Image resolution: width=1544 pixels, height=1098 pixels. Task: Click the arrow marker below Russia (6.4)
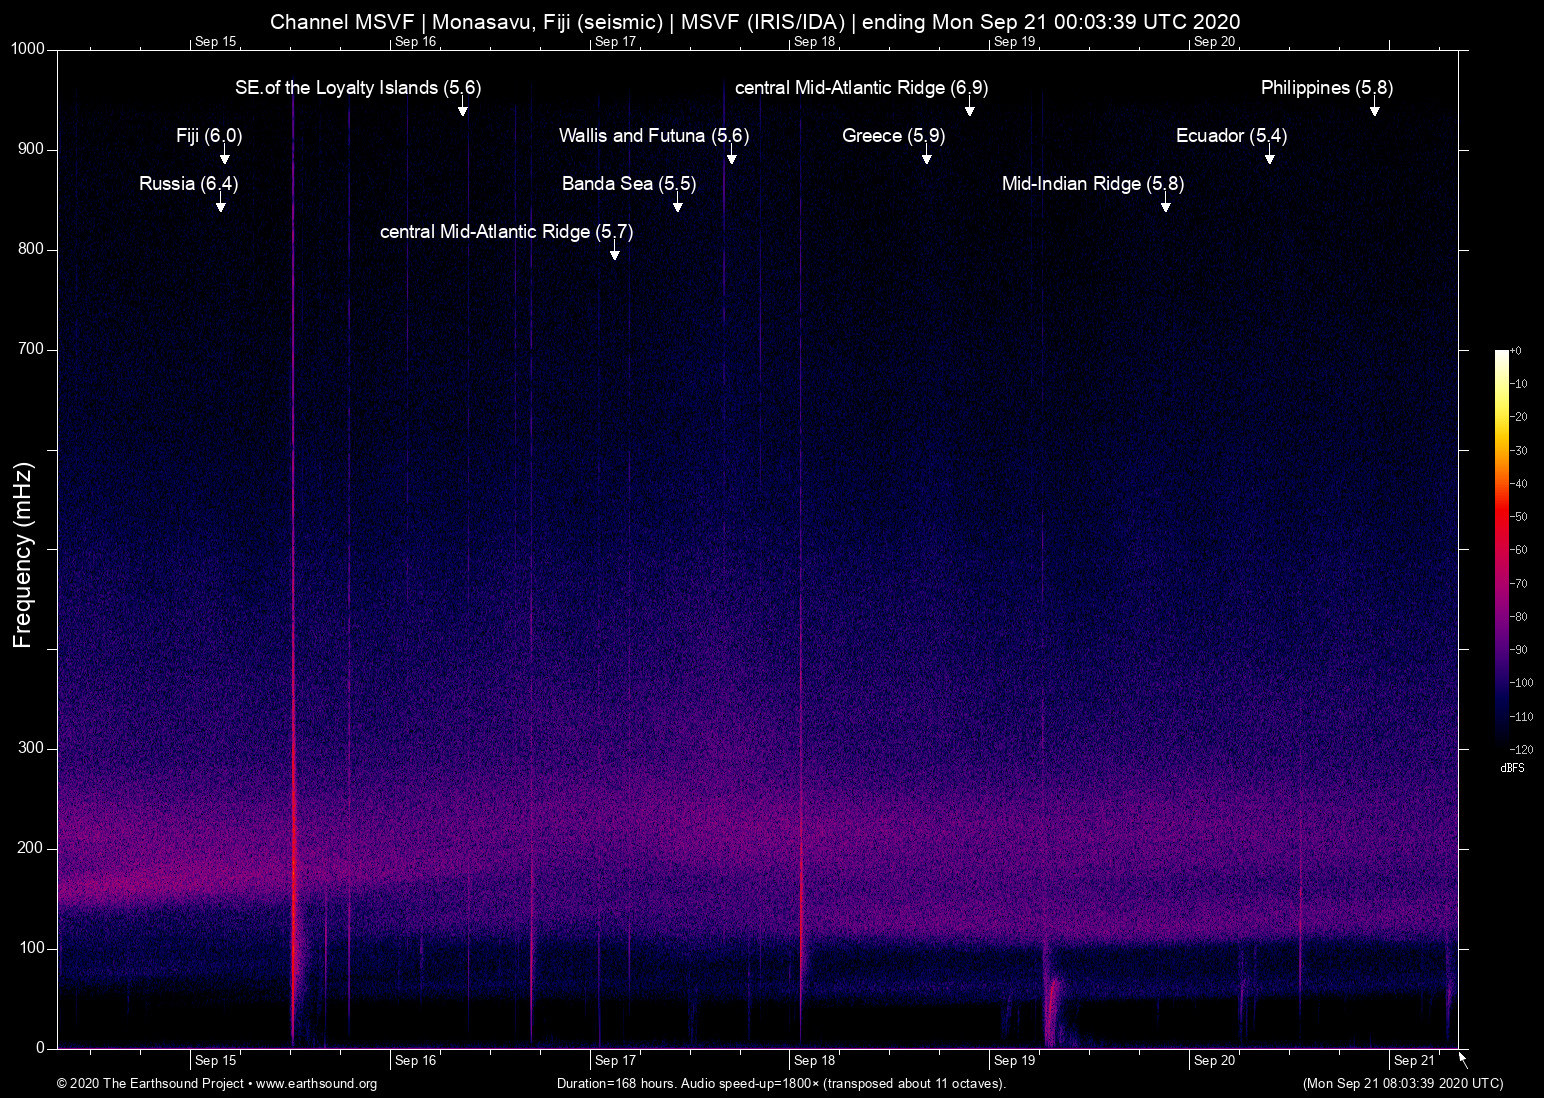(x=221, y=205)
